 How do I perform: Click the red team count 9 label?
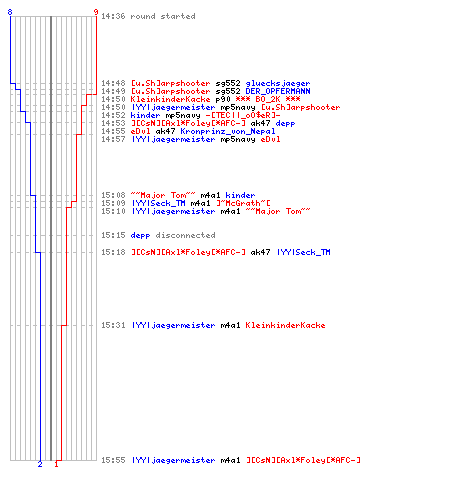(96, 12)
